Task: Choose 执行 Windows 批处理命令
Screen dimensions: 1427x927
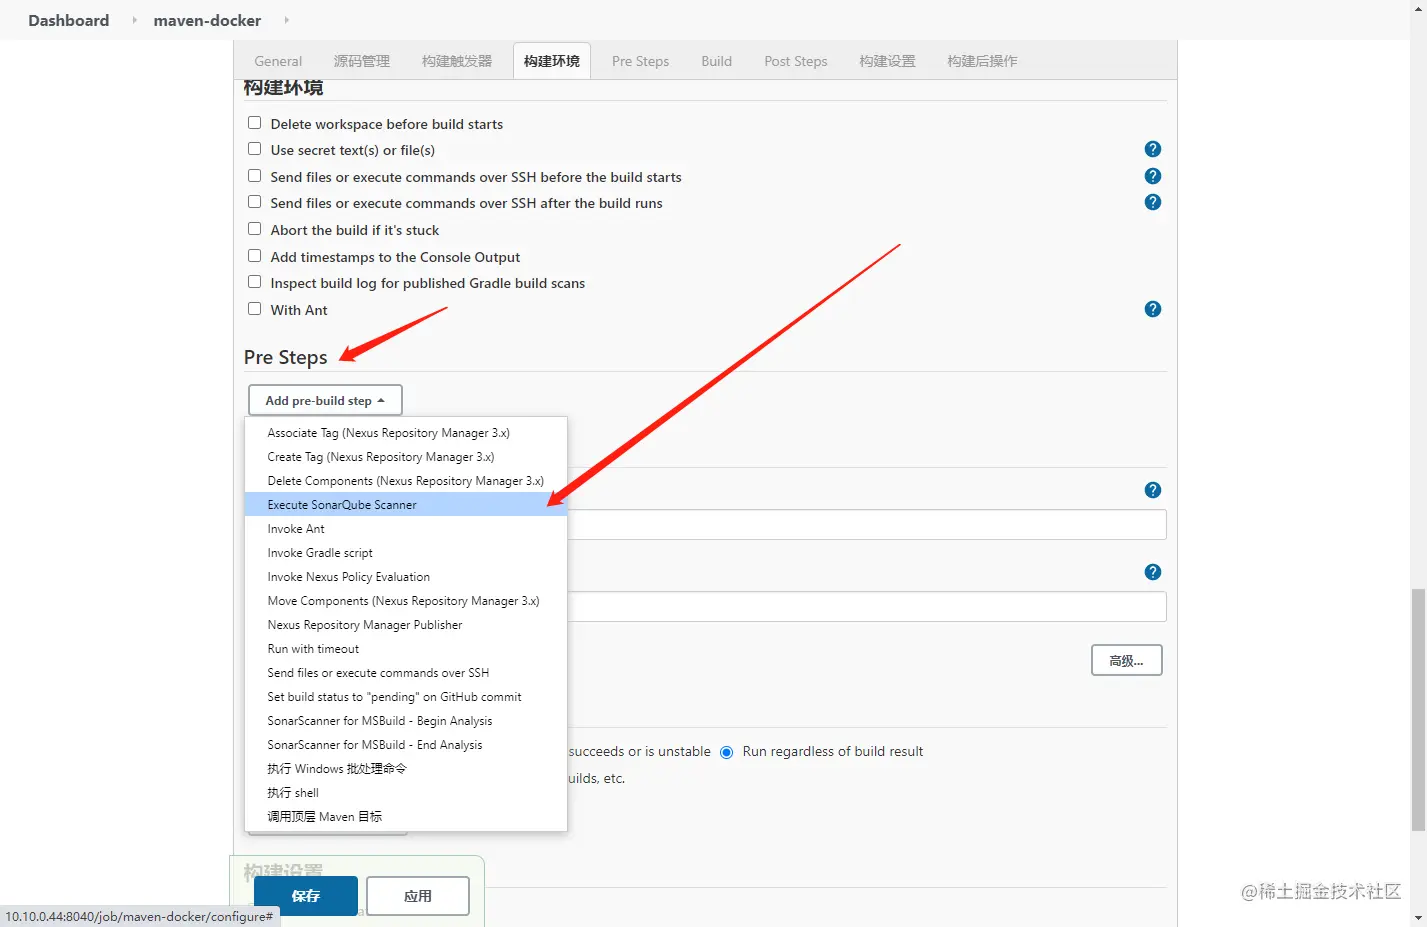Action: point(406,769)
